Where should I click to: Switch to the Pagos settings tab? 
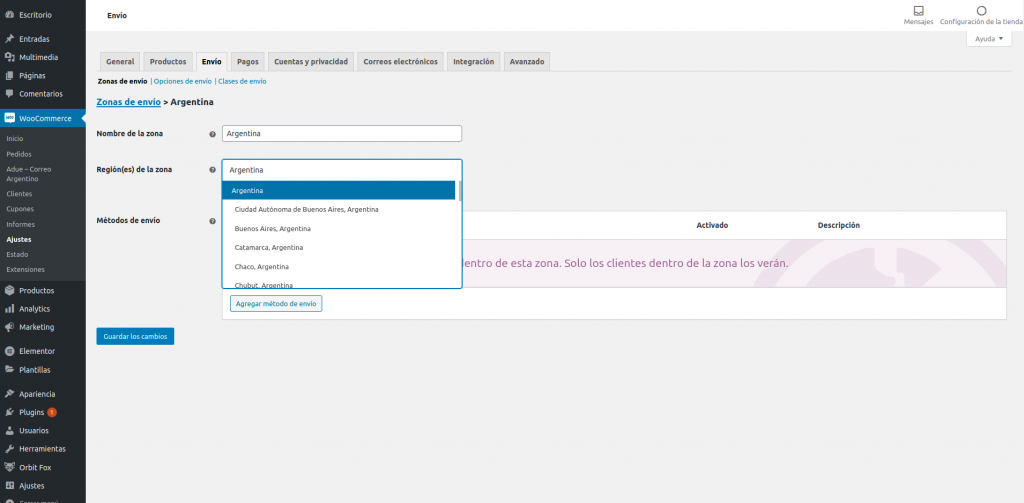pos(248,61)
